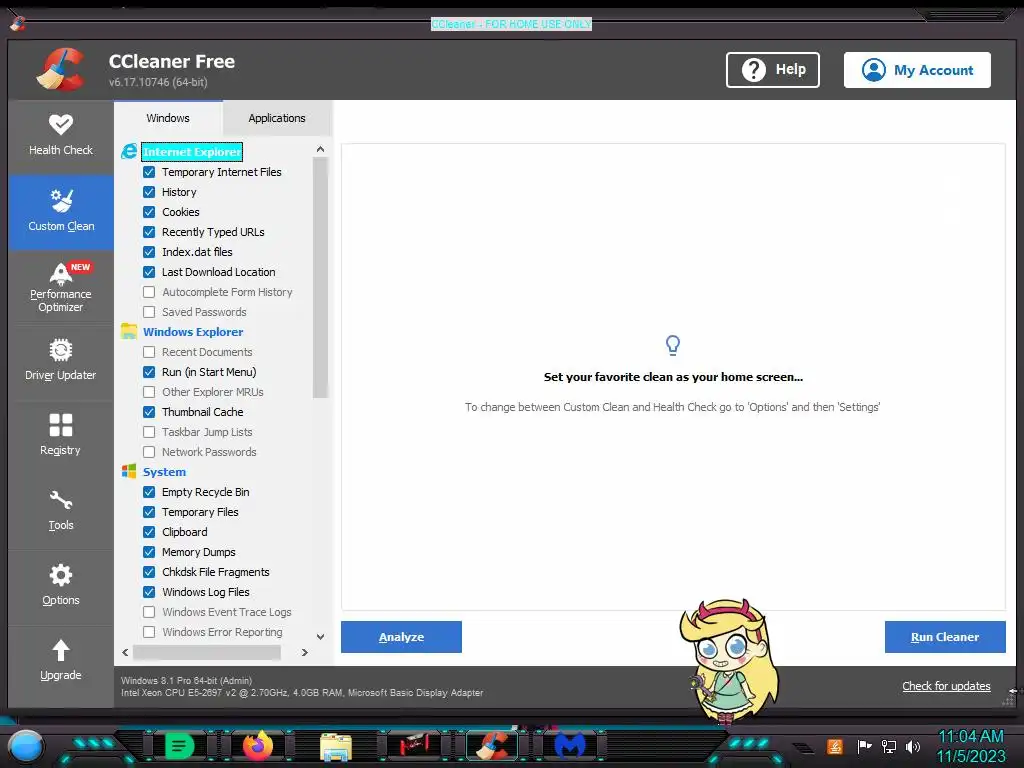This screenshot has width=1024, height=768.
Task: Switch to the Applications tab
Action: click(277, 118)
